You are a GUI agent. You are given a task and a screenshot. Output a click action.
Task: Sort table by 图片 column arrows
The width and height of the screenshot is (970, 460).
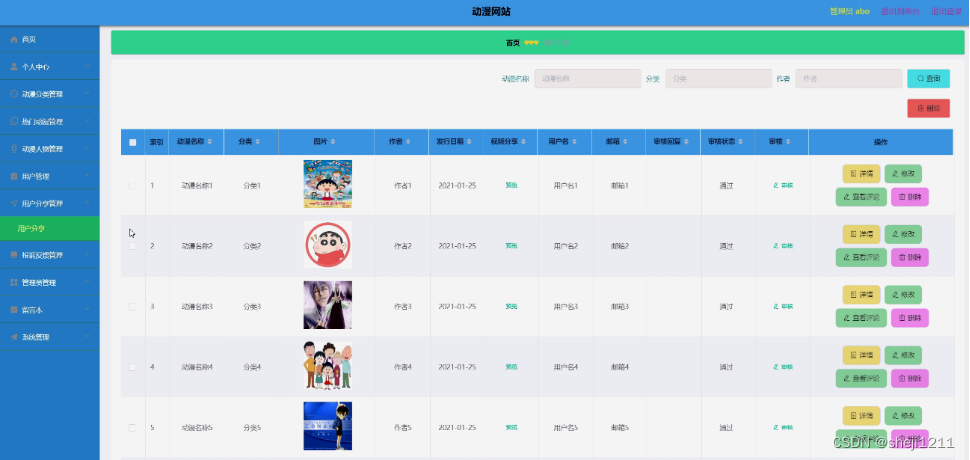[x=334, y=142]
